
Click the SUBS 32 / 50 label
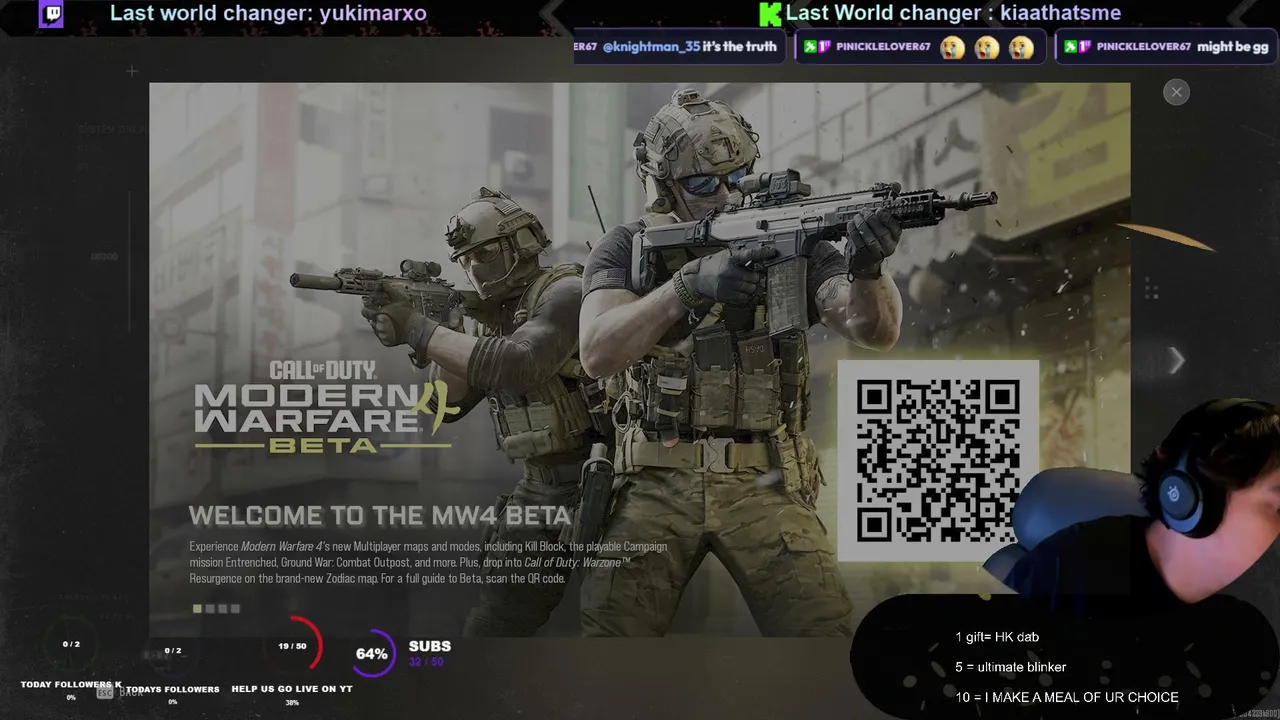click(429, 653)
